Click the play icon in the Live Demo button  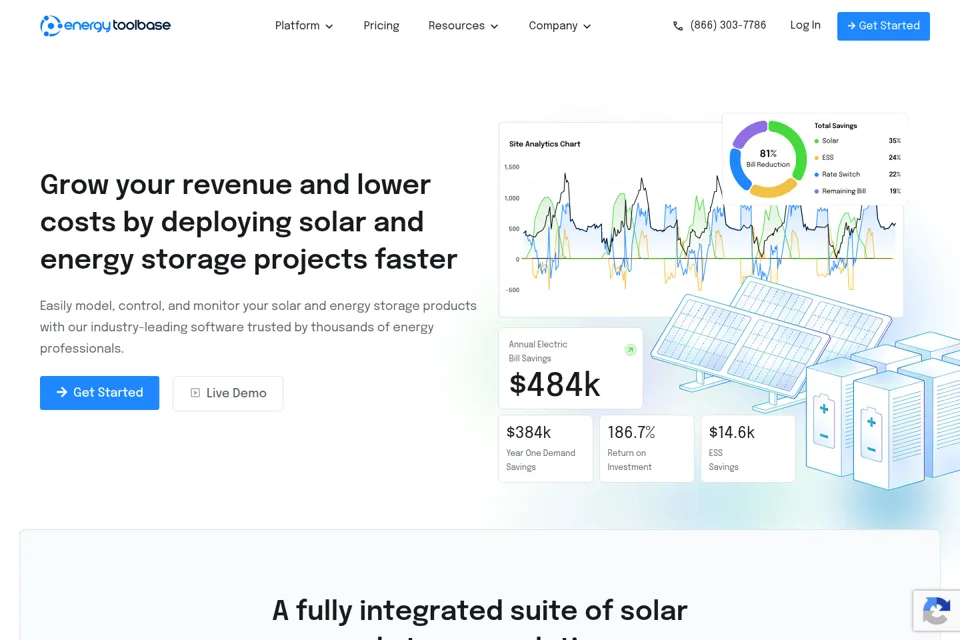click(x=195, y=393)
